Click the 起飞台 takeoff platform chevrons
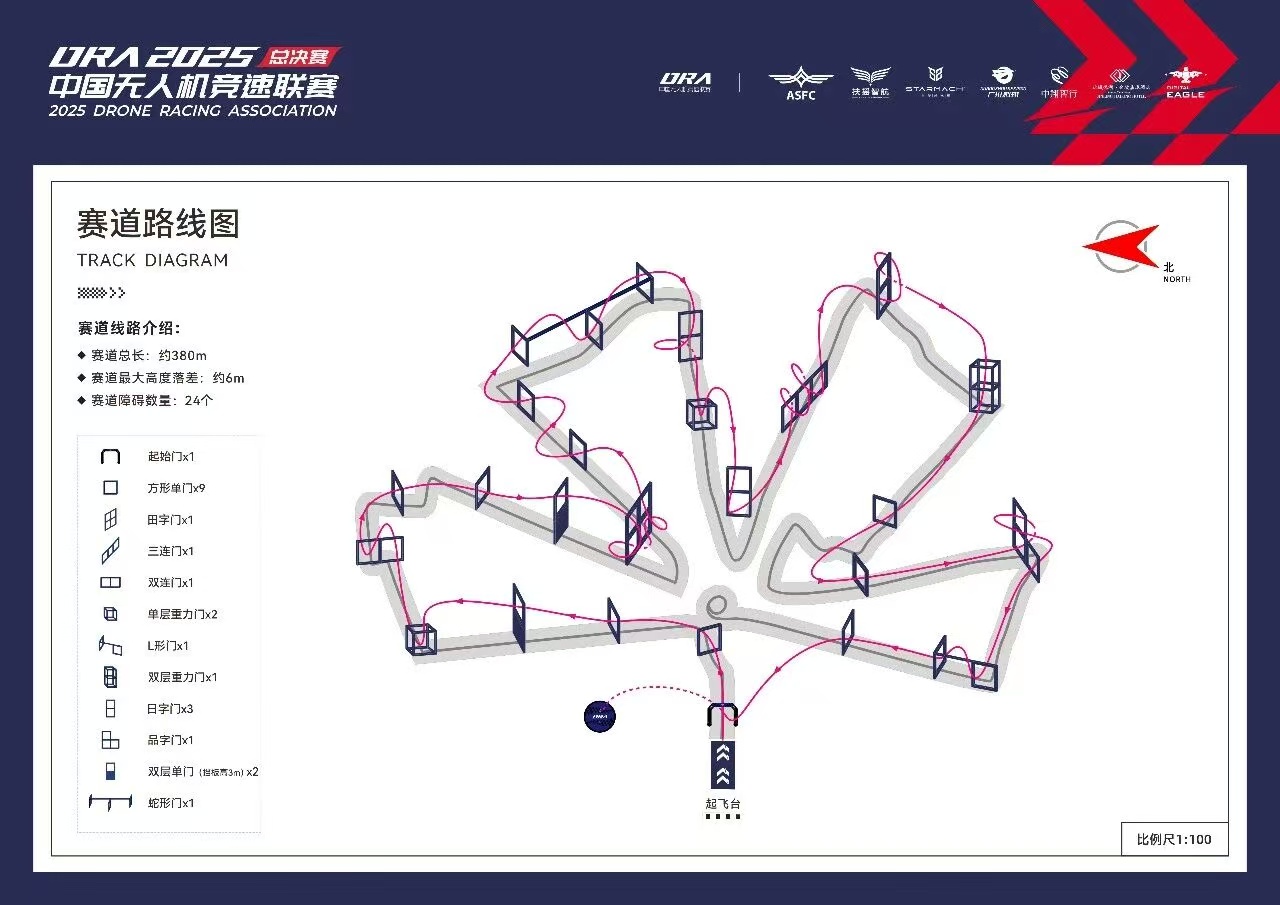1280x905 pixels. 723,765
